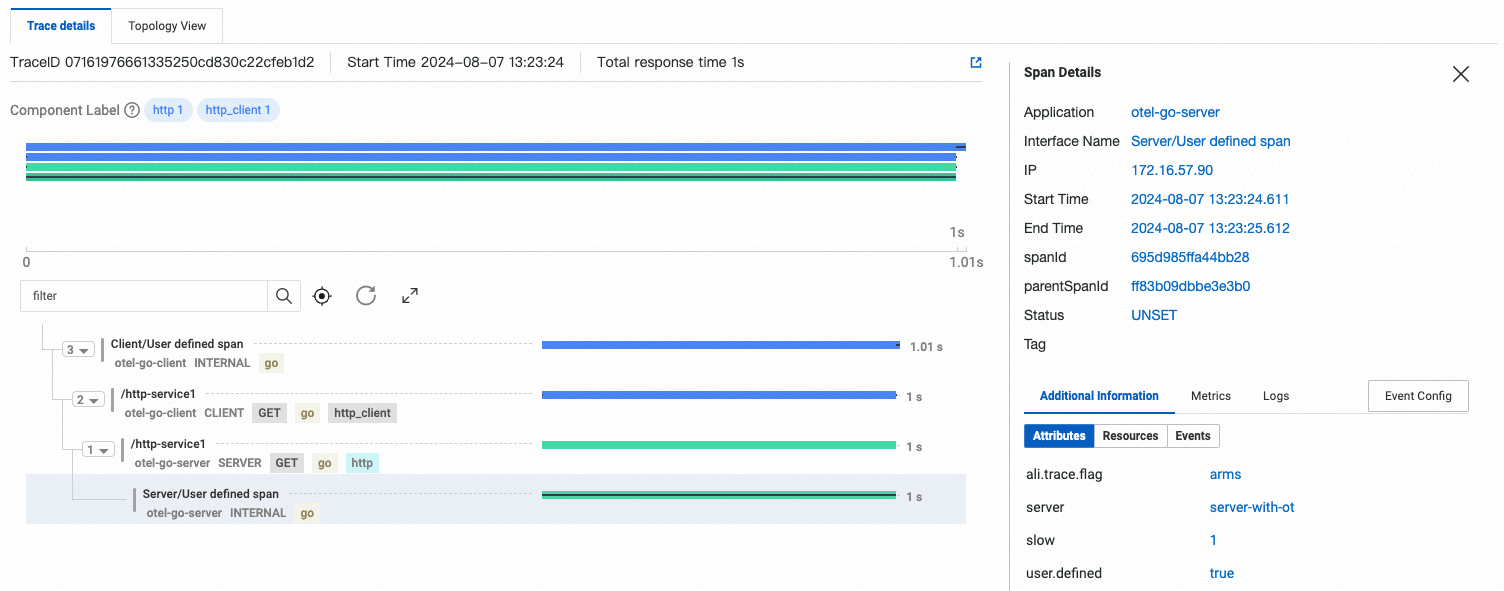This screenshot has width=1504, height=591.
Task: Collapse the otel-go-client /http-service1 node
Action: pyautogui.click(x=89, y=400)
